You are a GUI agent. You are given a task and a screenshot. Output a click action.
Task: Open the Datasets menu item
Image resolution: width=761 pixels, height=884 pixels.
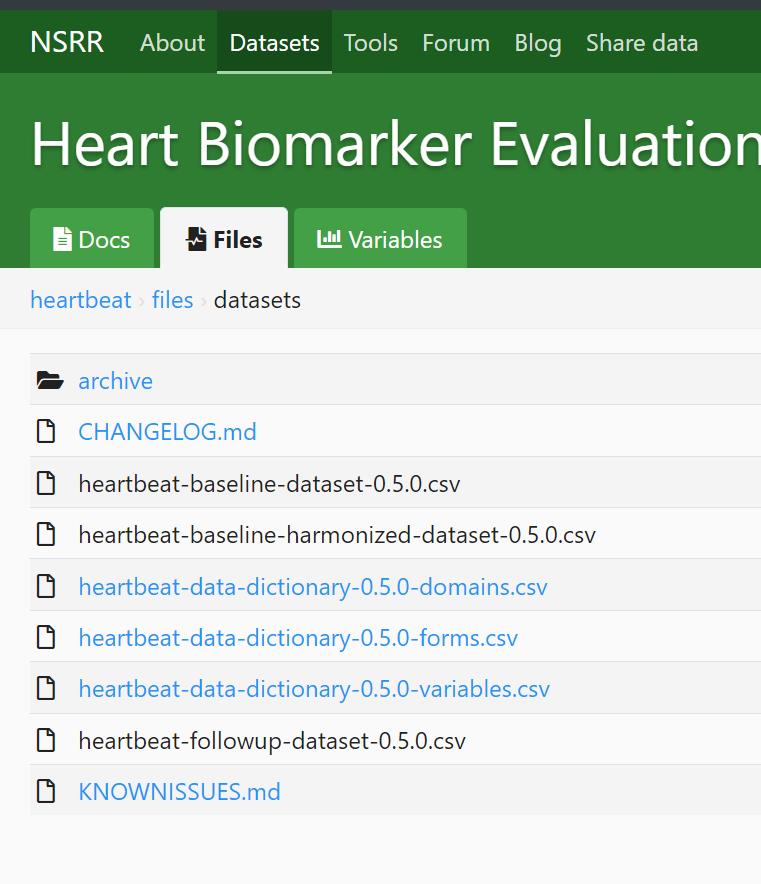pyautogui.click(x=274, y=42)
